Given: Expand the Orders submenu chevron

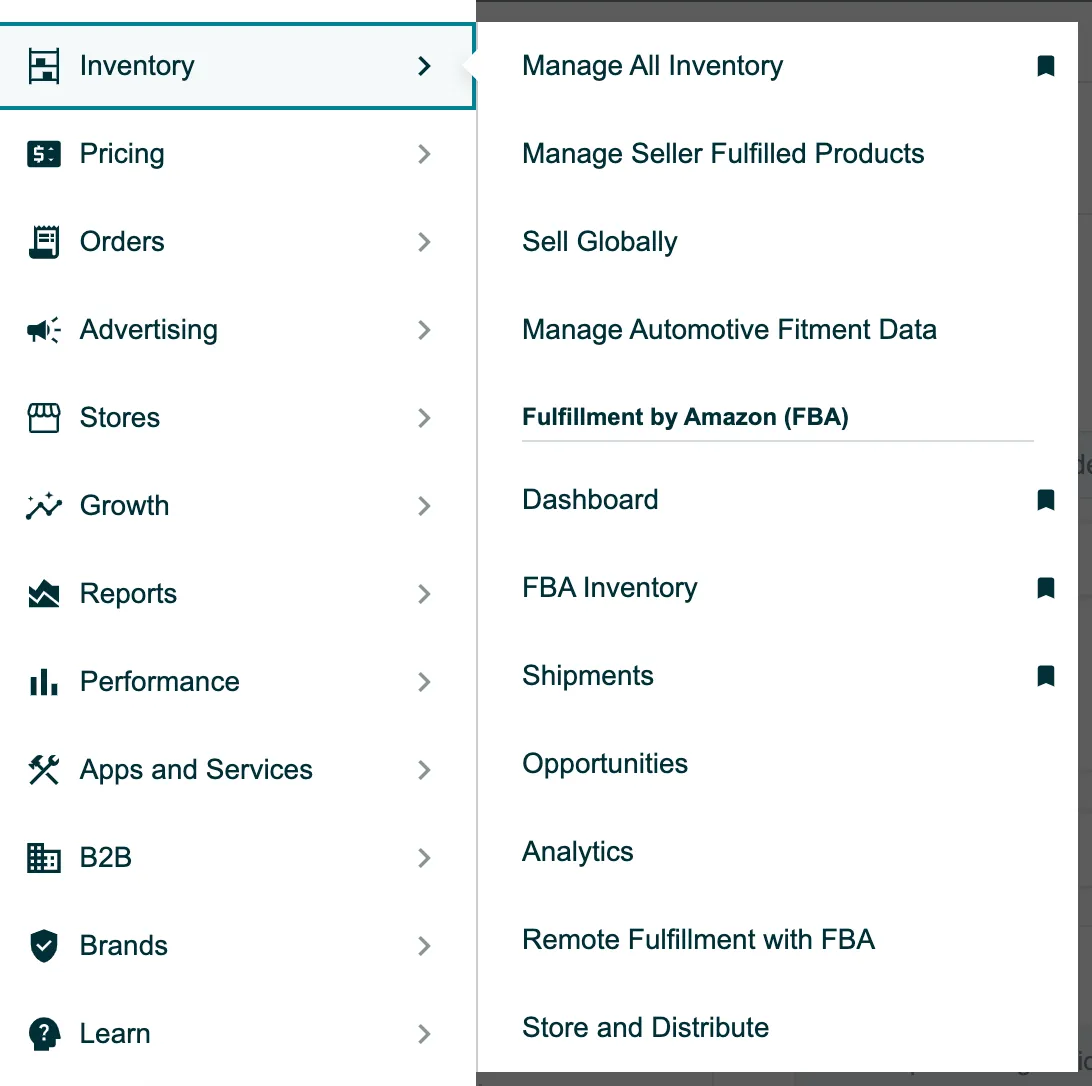Looking at the screenshot, I should coord(424,242).
